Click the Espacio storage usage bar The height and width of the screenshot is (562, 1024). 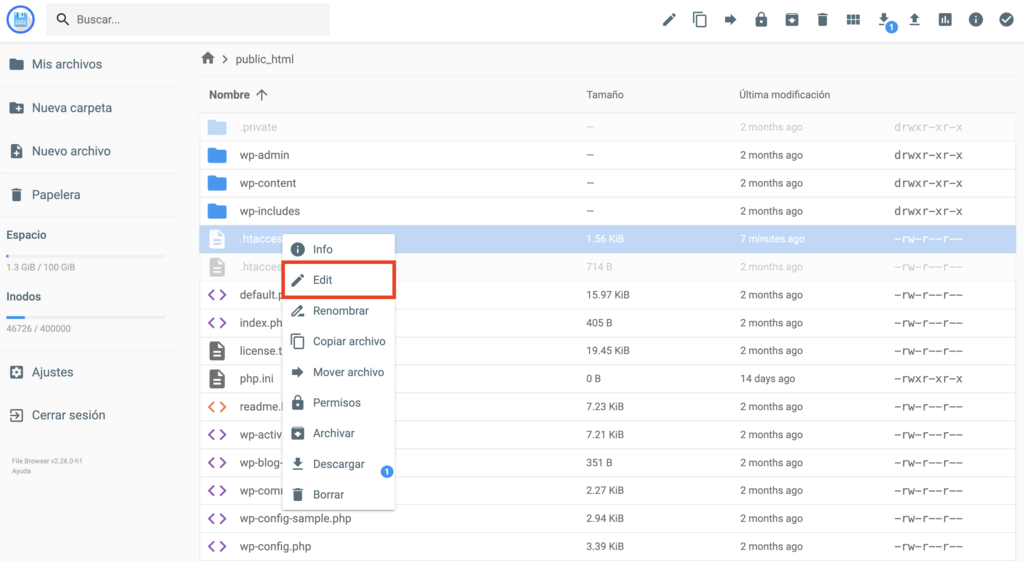85,256
